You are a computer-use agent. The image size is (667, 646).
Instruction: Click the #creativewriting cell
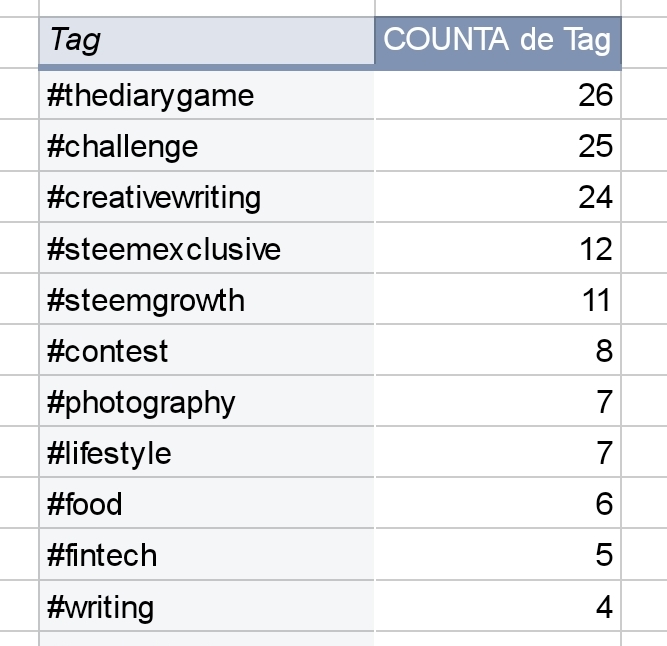click(207, 197)
